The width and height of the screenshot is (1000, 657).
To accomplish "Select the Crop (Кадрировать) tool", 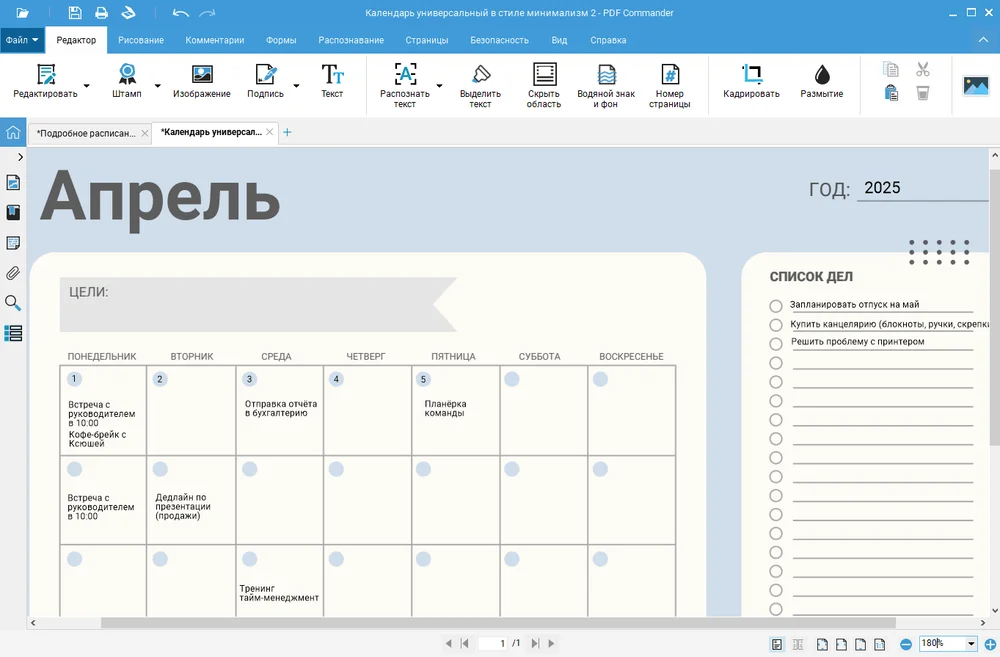I will (751, 80).
